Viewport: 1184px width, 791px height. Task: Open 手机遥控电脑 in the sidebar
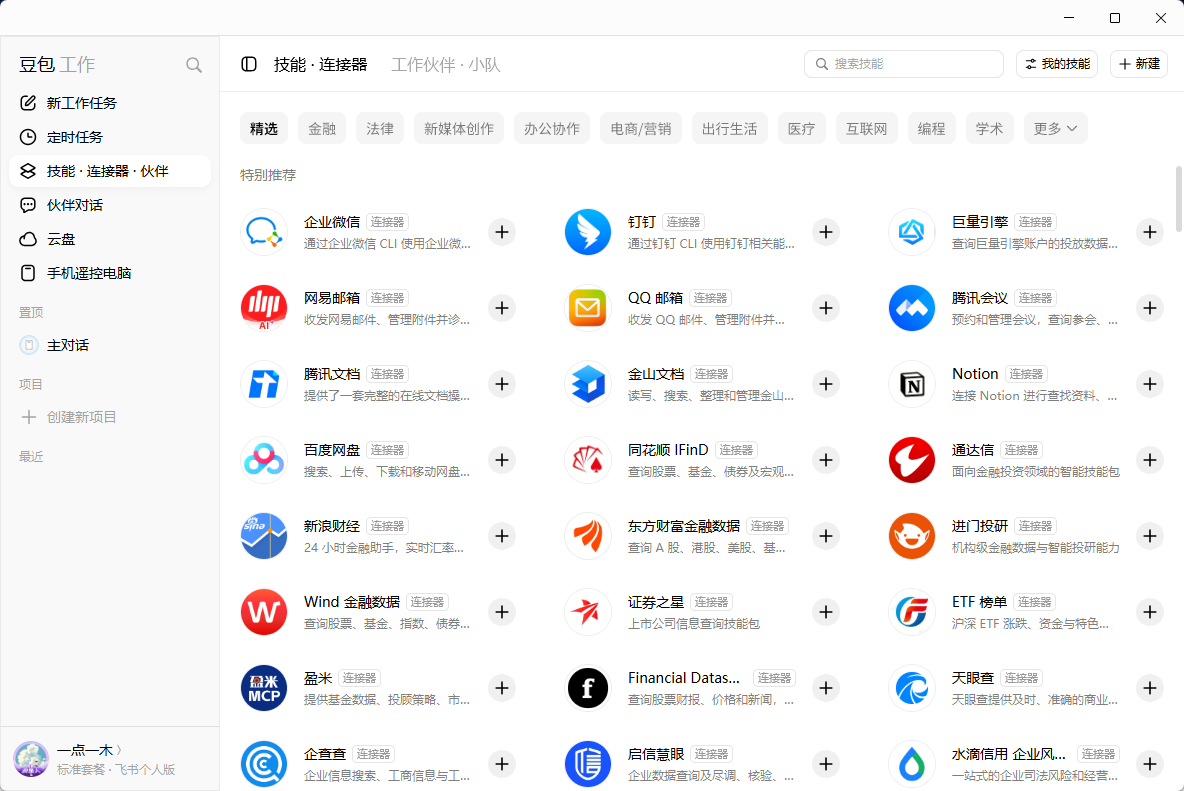click(x=109, y=273)
